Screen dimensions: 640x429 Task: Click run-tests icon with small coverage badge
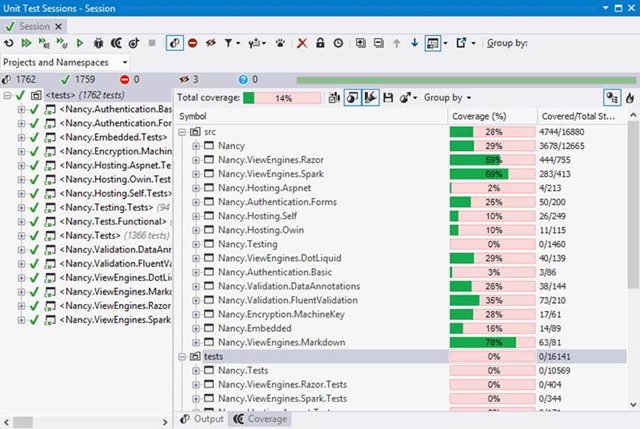click(44, 43)
